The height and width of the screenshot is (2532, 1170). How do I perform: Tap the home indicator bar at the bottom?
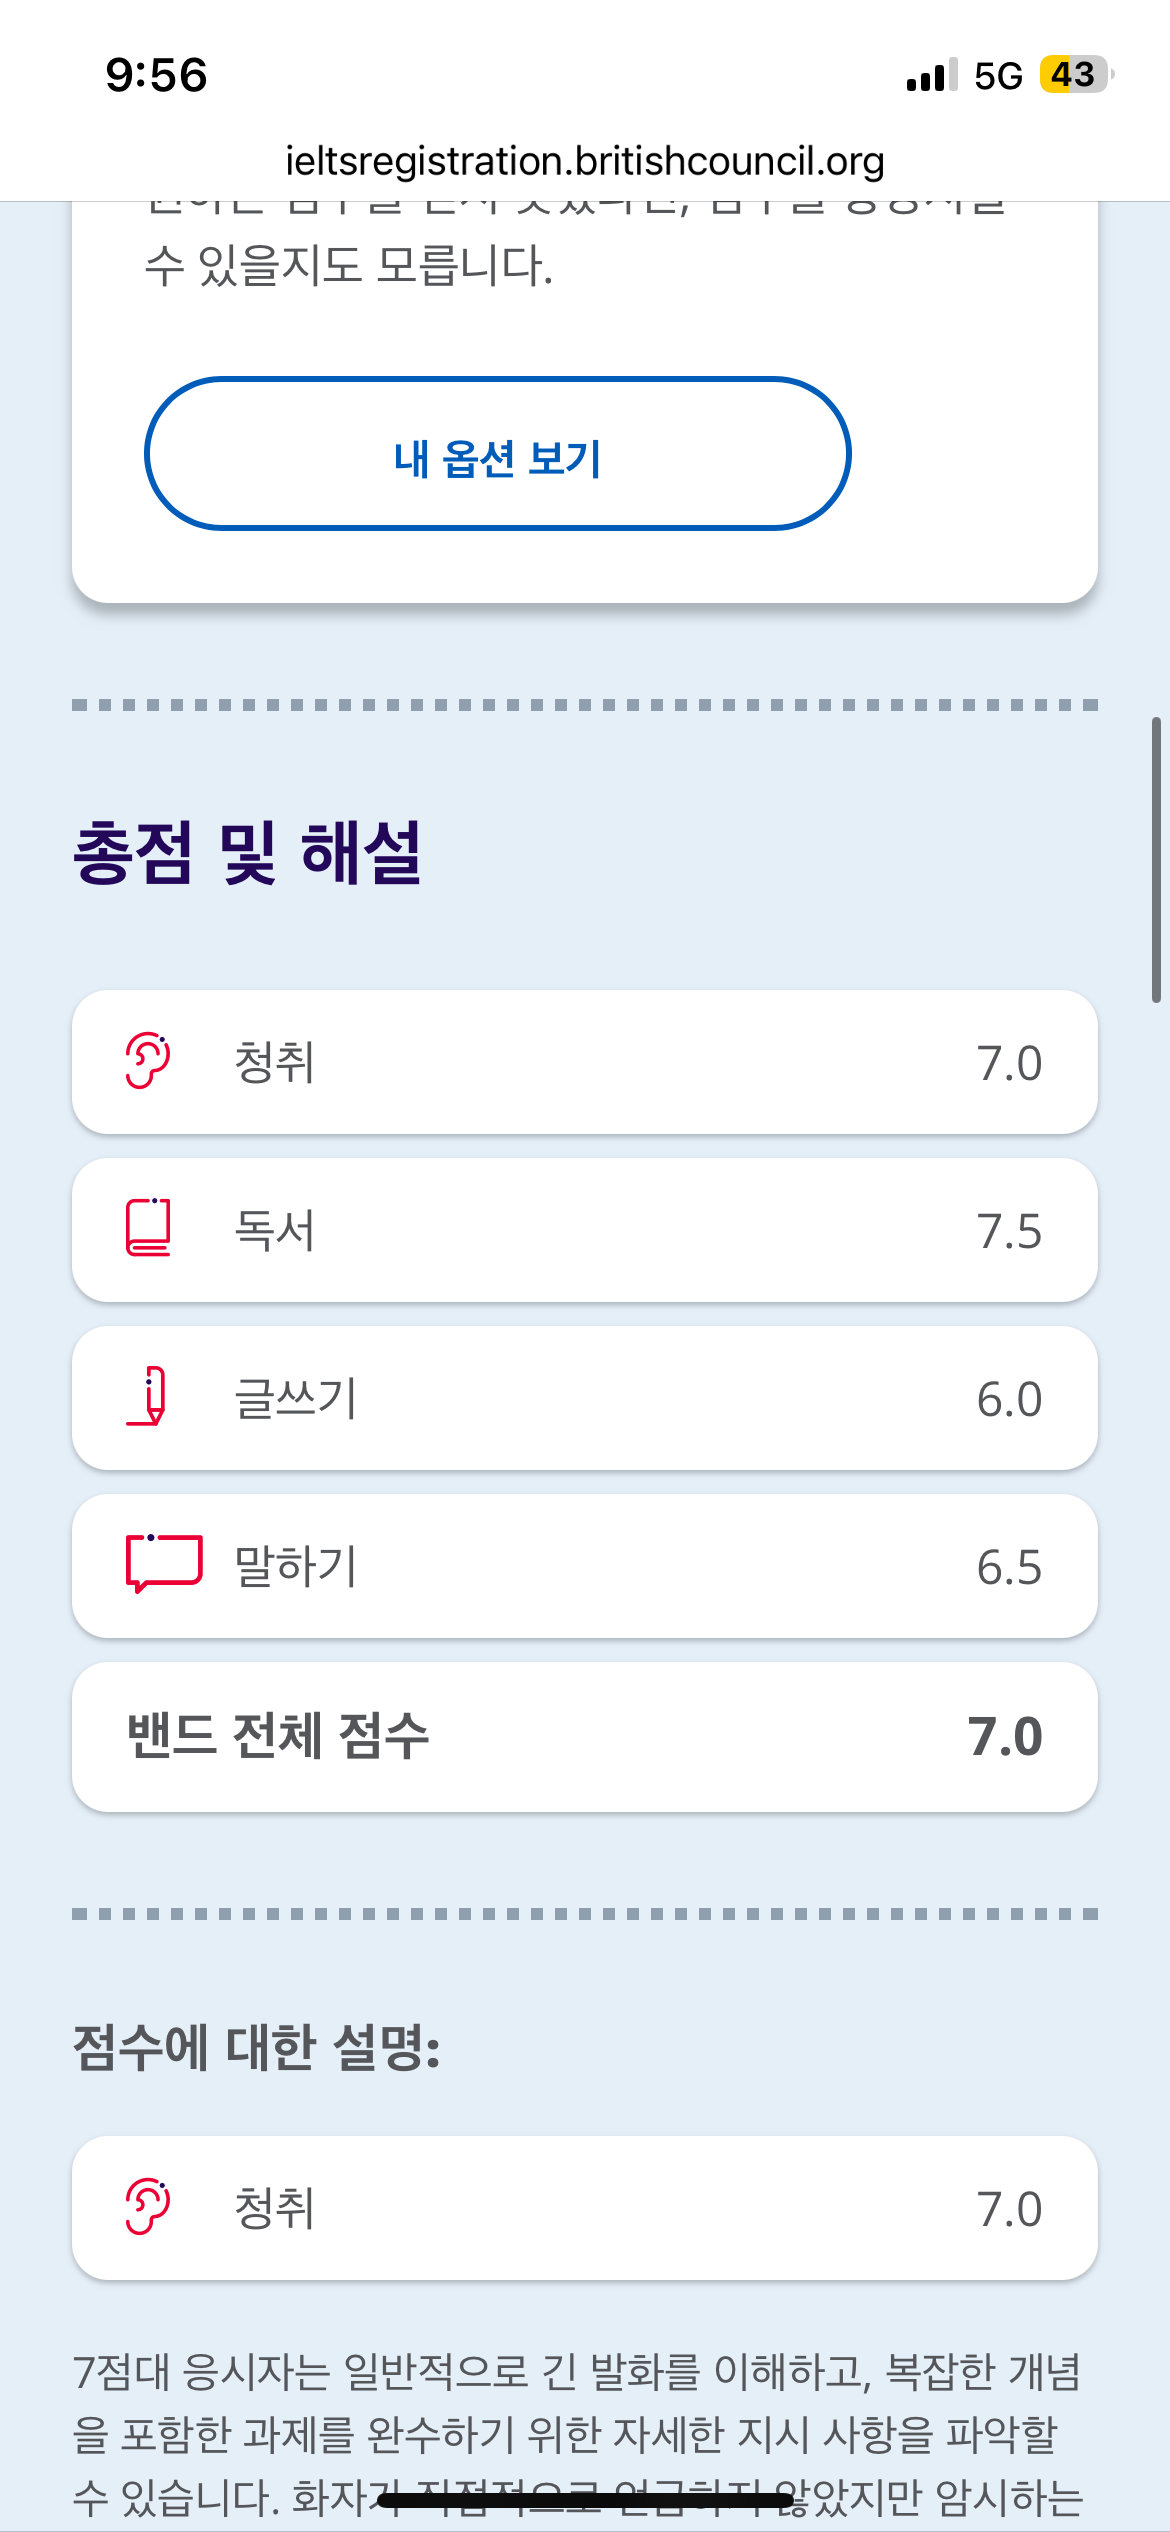click(x=585, y=2502)
